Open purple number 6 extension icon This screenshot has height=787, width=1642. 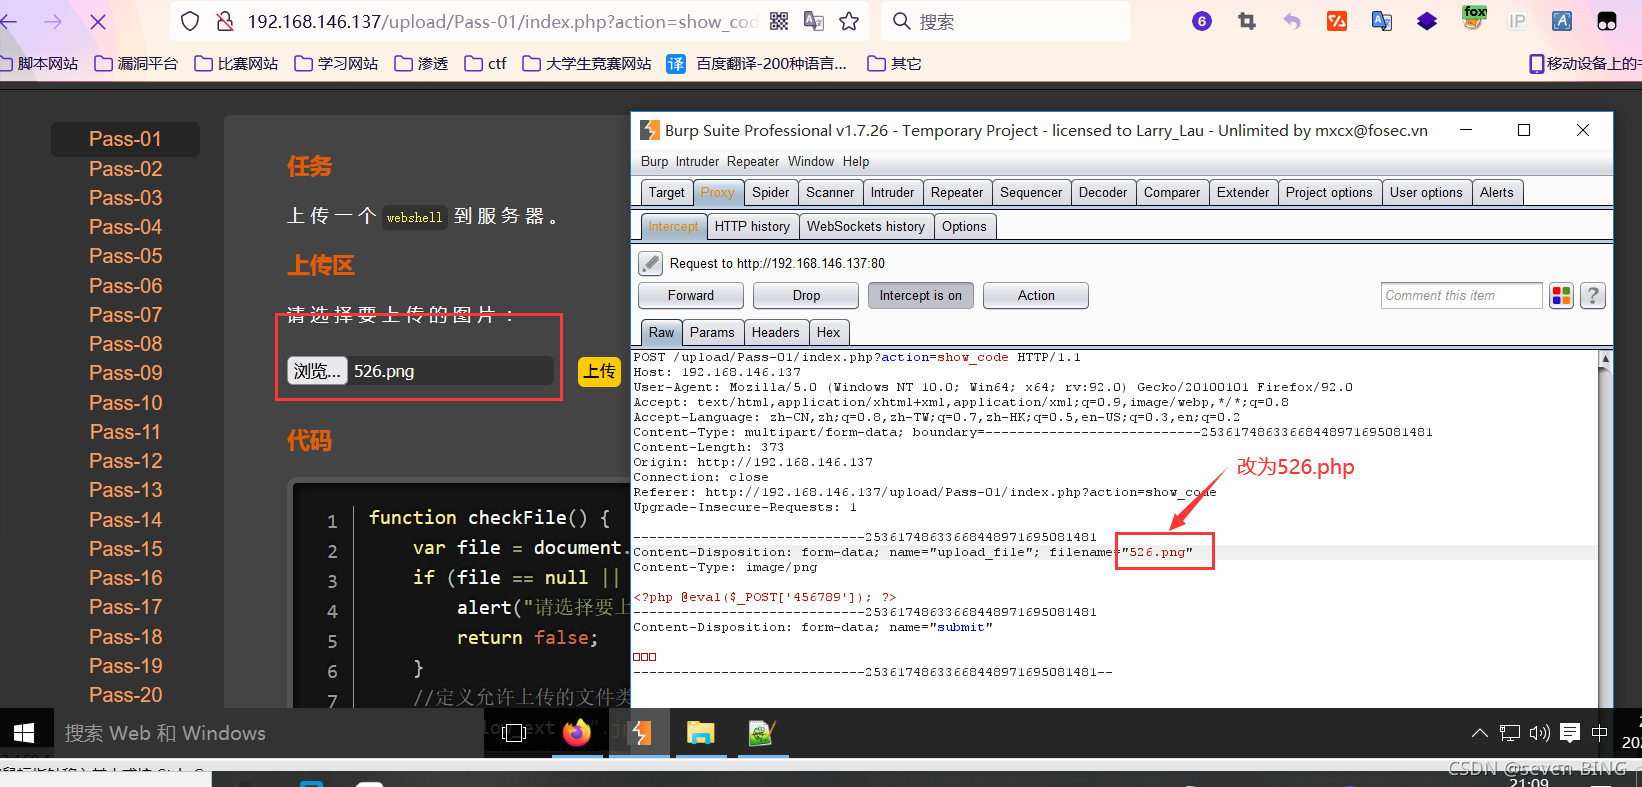[1202, 21]
